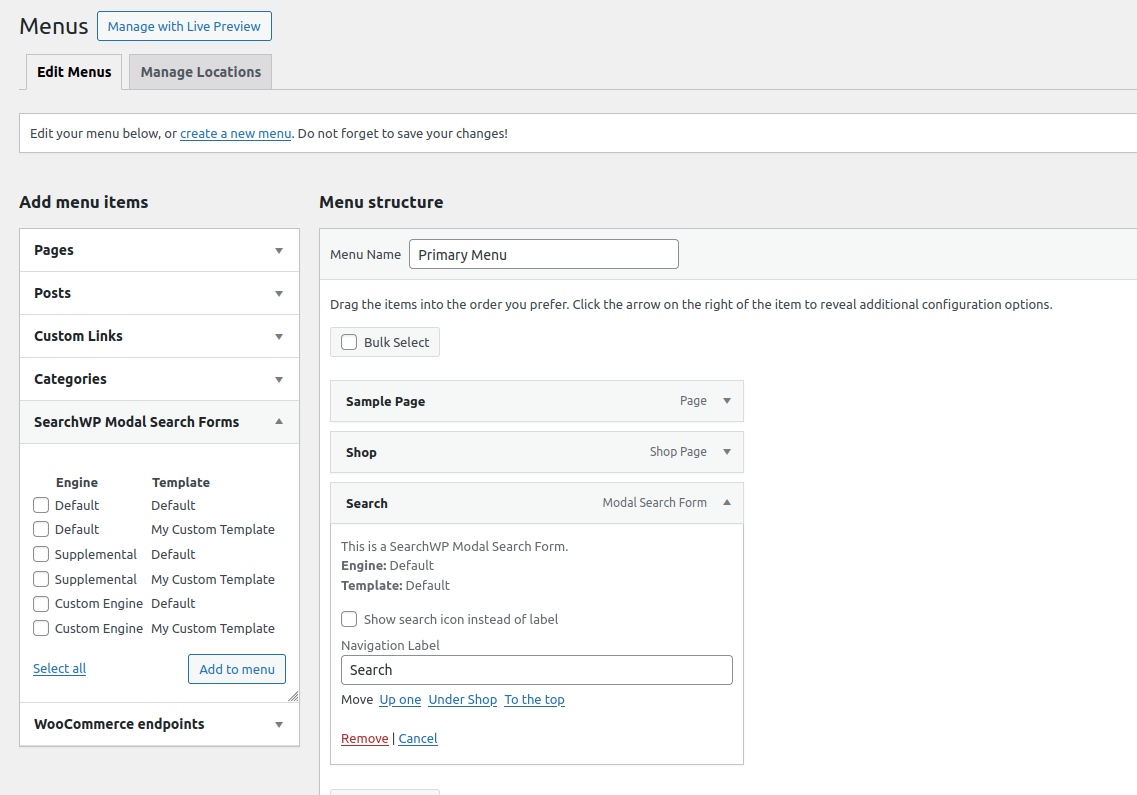The width and height of the screenshot is (1137, 795).
Task: Remove the Search menu item
Action: click(x=364, y=739)
